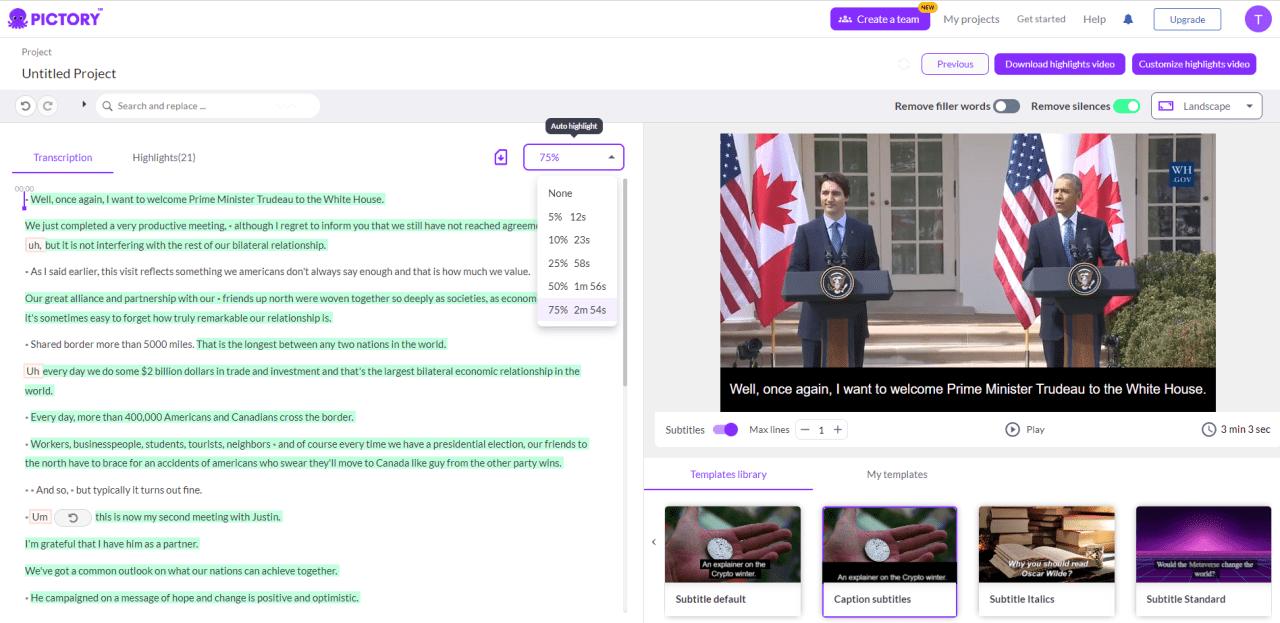This screenshot has height=623, width=1280.
Task: Click sentence 'He campaigned on a message of hope'
Action: (194, 598)
